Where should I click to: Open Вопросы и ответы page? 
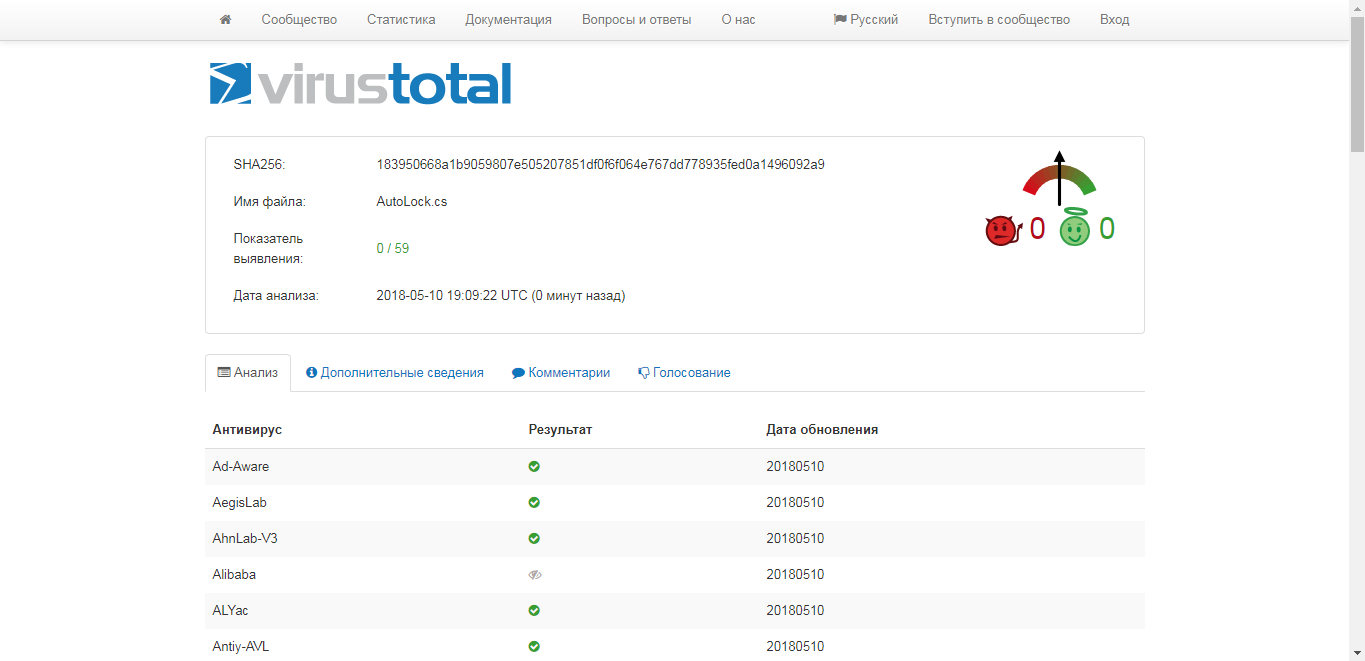(636, 20)
